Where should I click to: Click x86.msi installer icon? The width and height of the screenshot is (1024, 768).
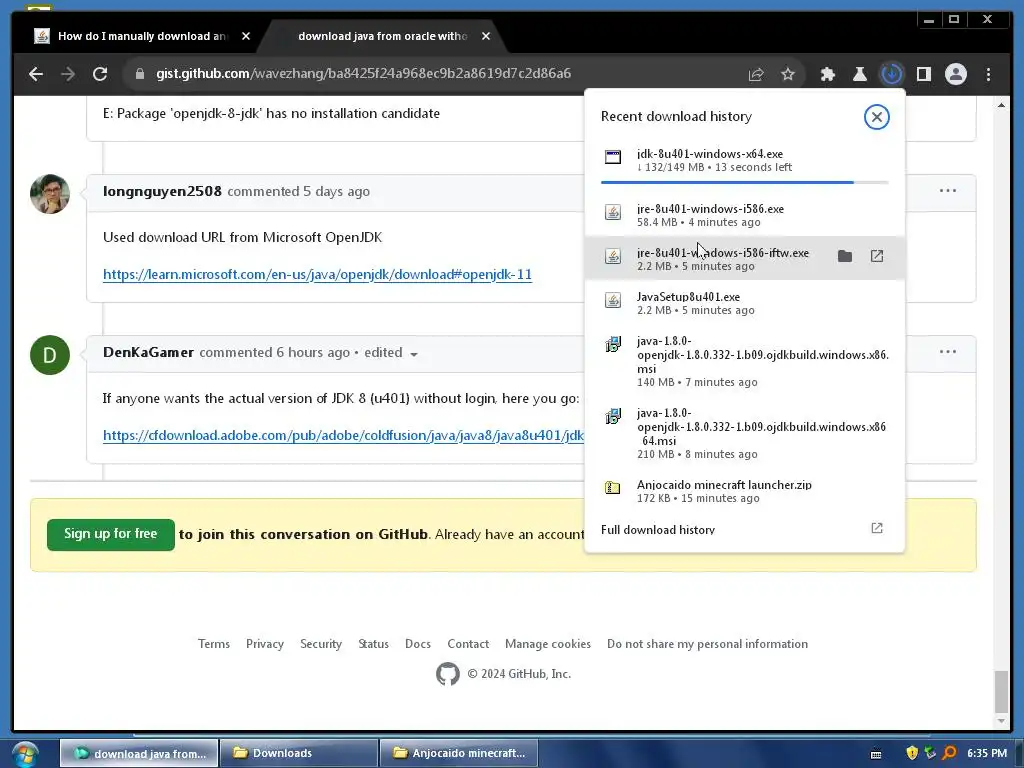click(x=613, y=344)
